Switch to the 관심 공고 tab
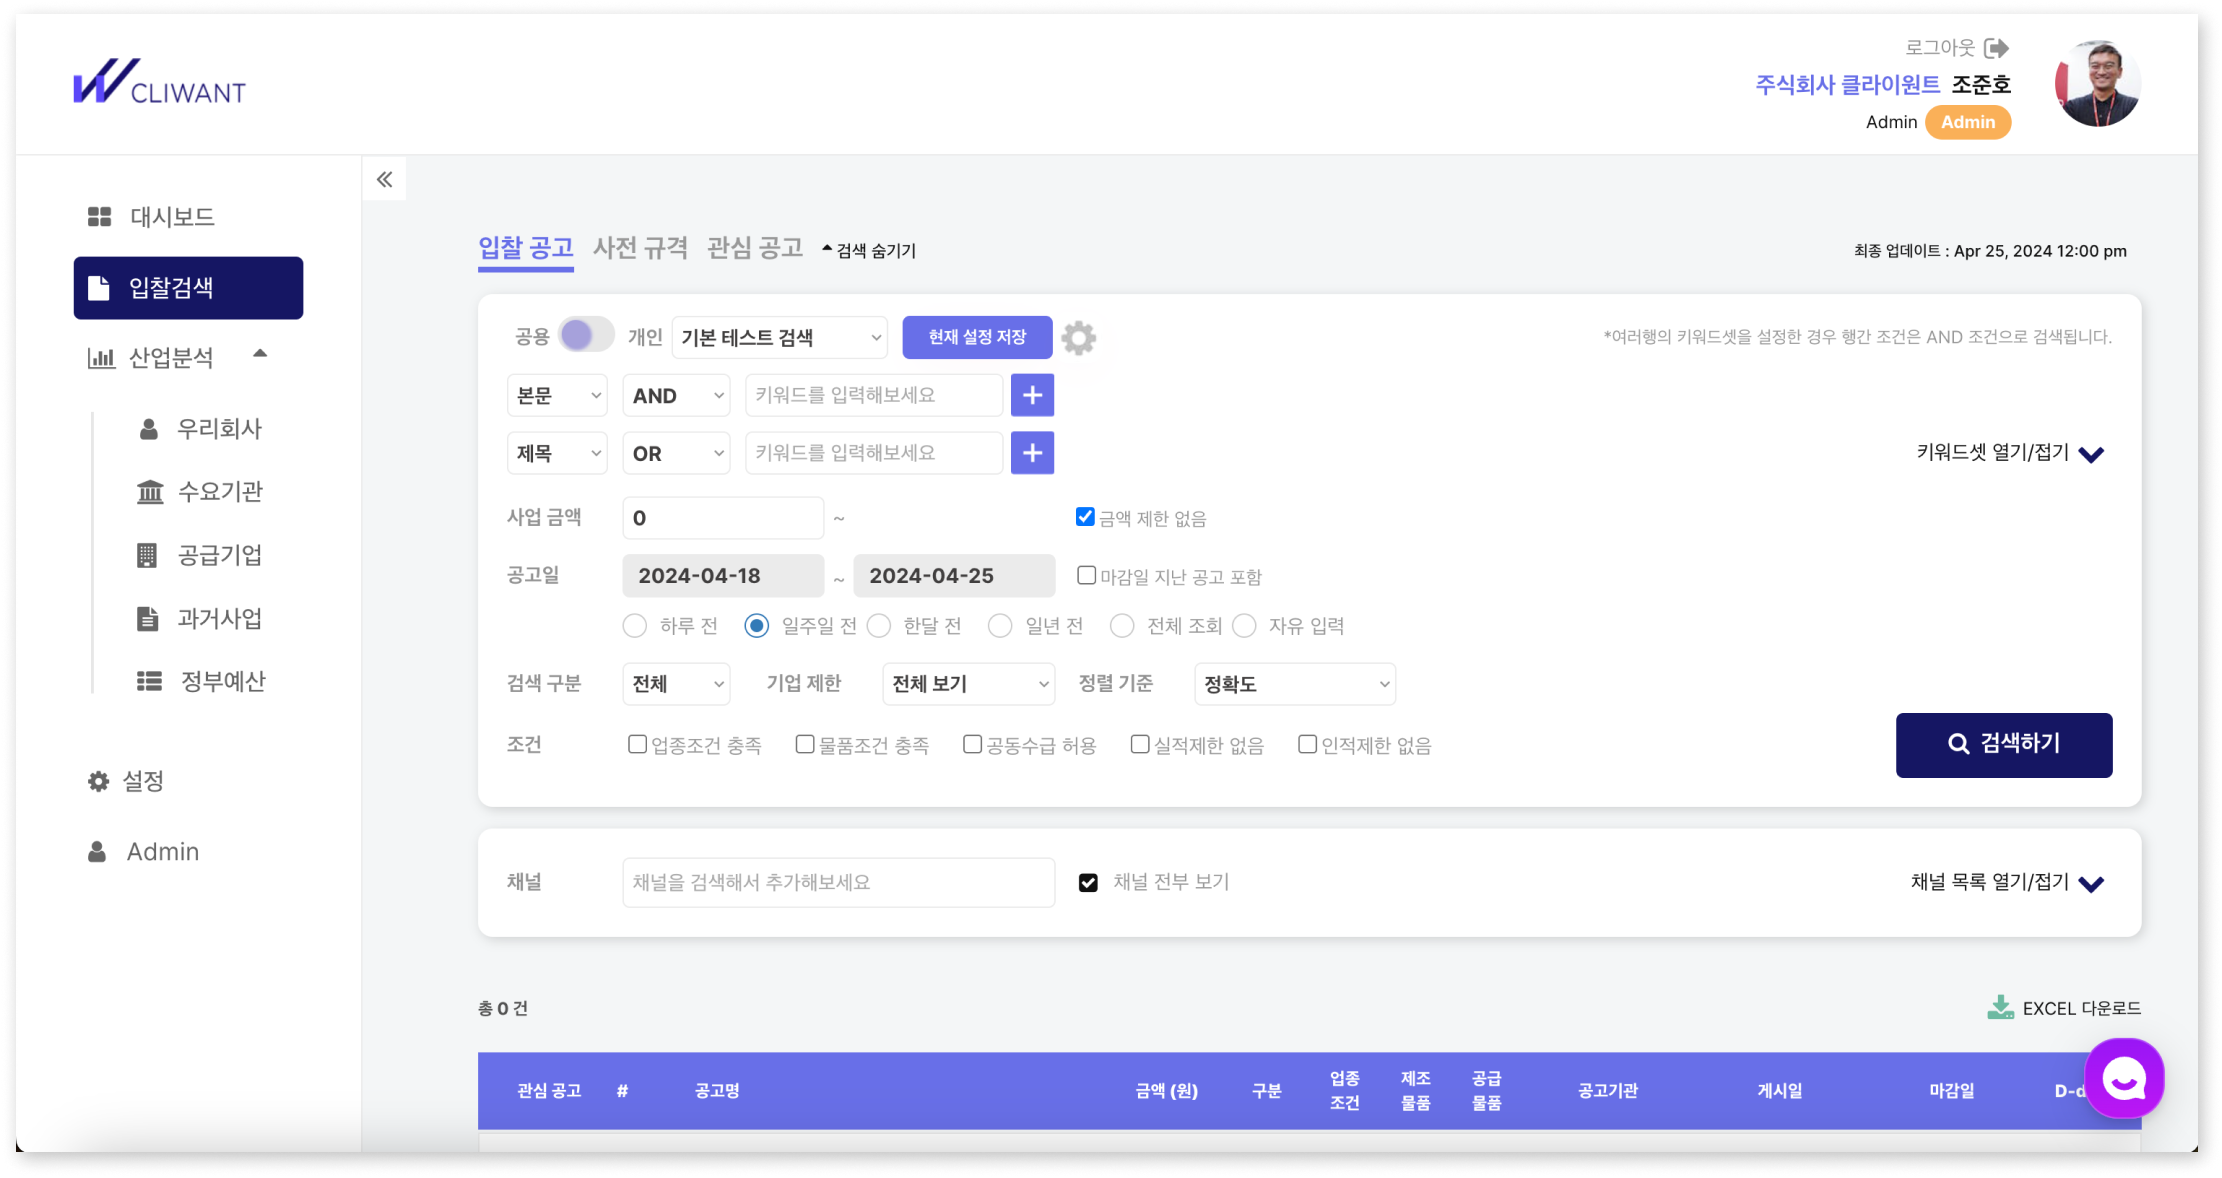 (x=755, y=248)
